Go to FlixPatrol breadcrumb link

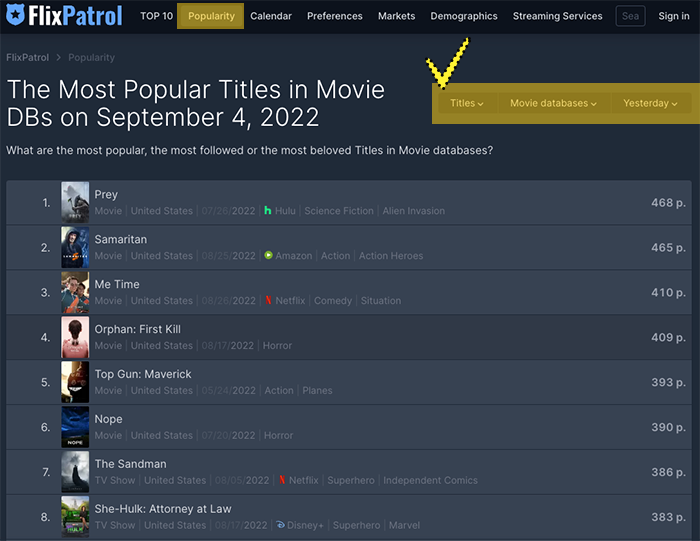27,58
